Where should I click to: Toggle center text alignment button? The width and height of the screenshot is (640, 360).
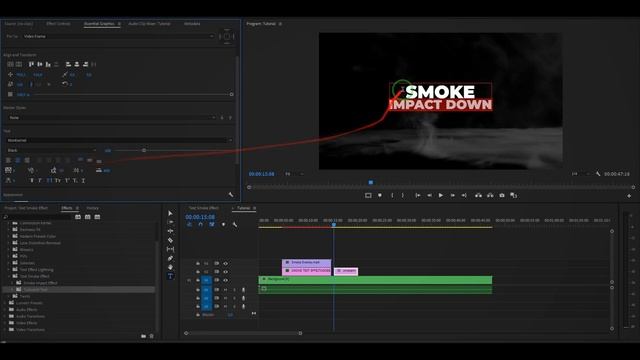pyautogui.click(x=18, y=160)
